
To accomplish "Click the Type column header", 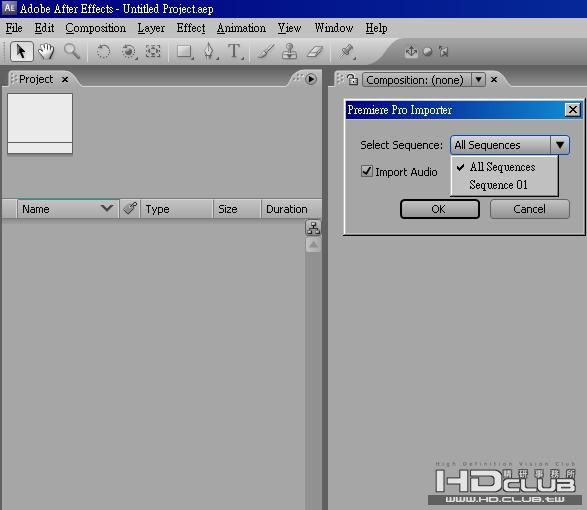I will pos(176,209).
